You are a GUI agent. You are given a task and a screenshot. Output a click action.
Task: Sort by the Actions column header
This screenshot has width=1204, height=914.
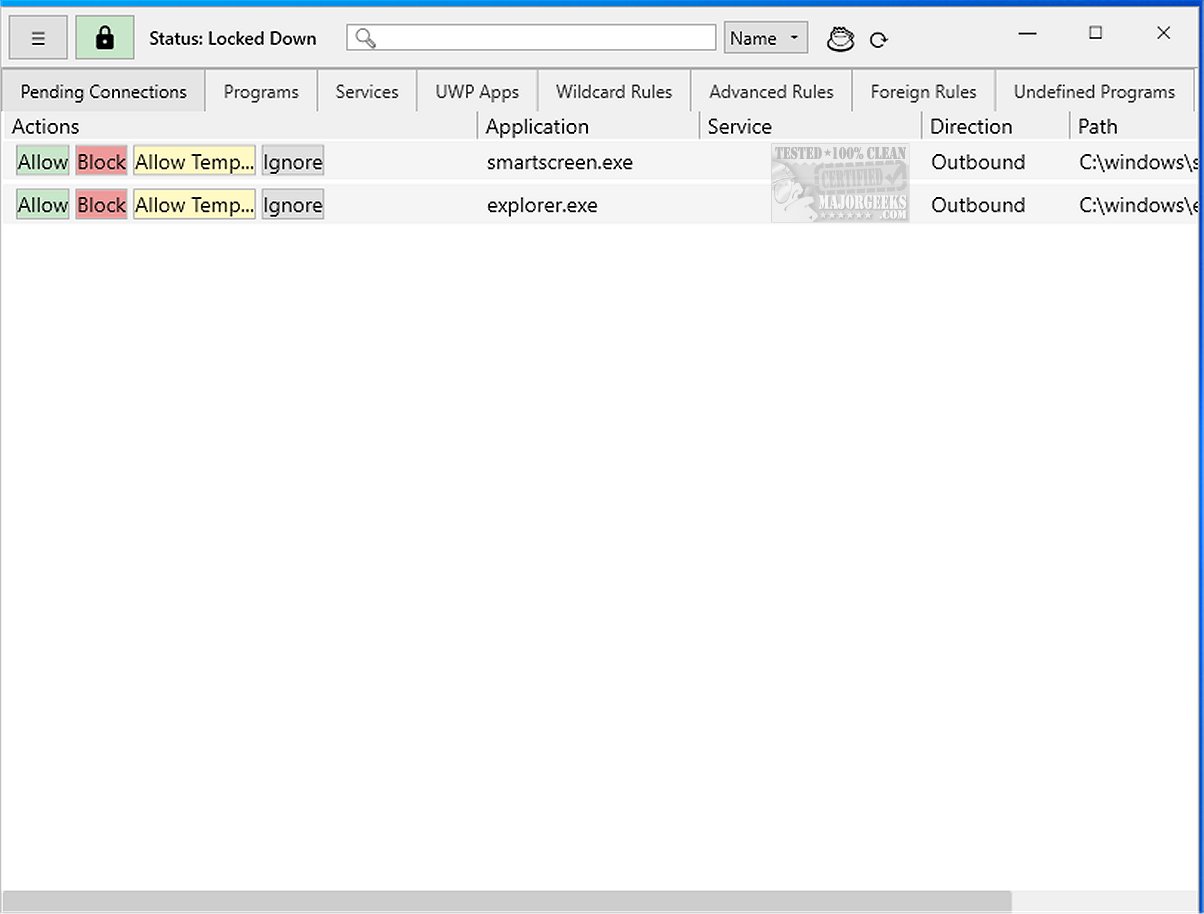coord(240,126)
